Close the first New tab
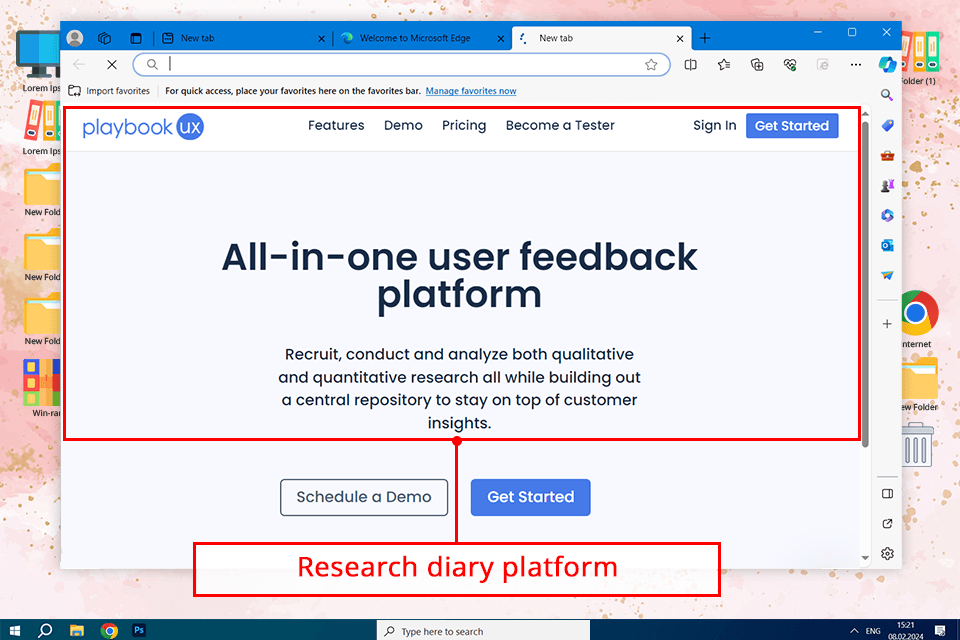This screenshot has height=640, width=960. click(x=321, y=39)
